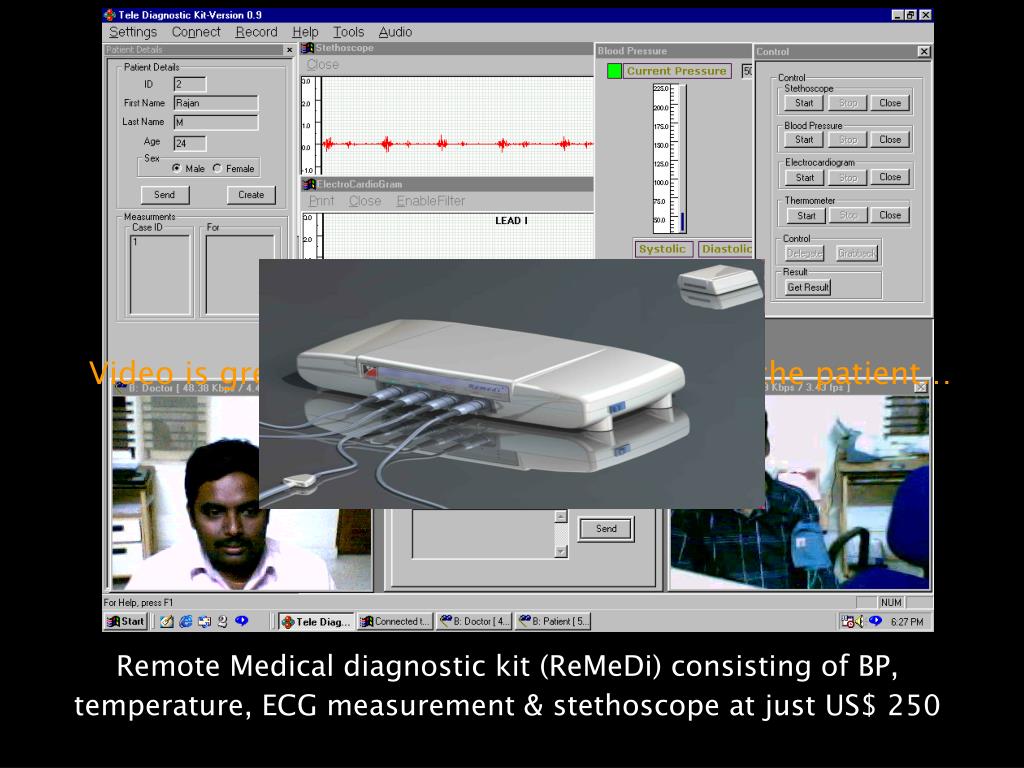Start the Blood Pressure measurement

pyautogui.click(x=804, y=140)
